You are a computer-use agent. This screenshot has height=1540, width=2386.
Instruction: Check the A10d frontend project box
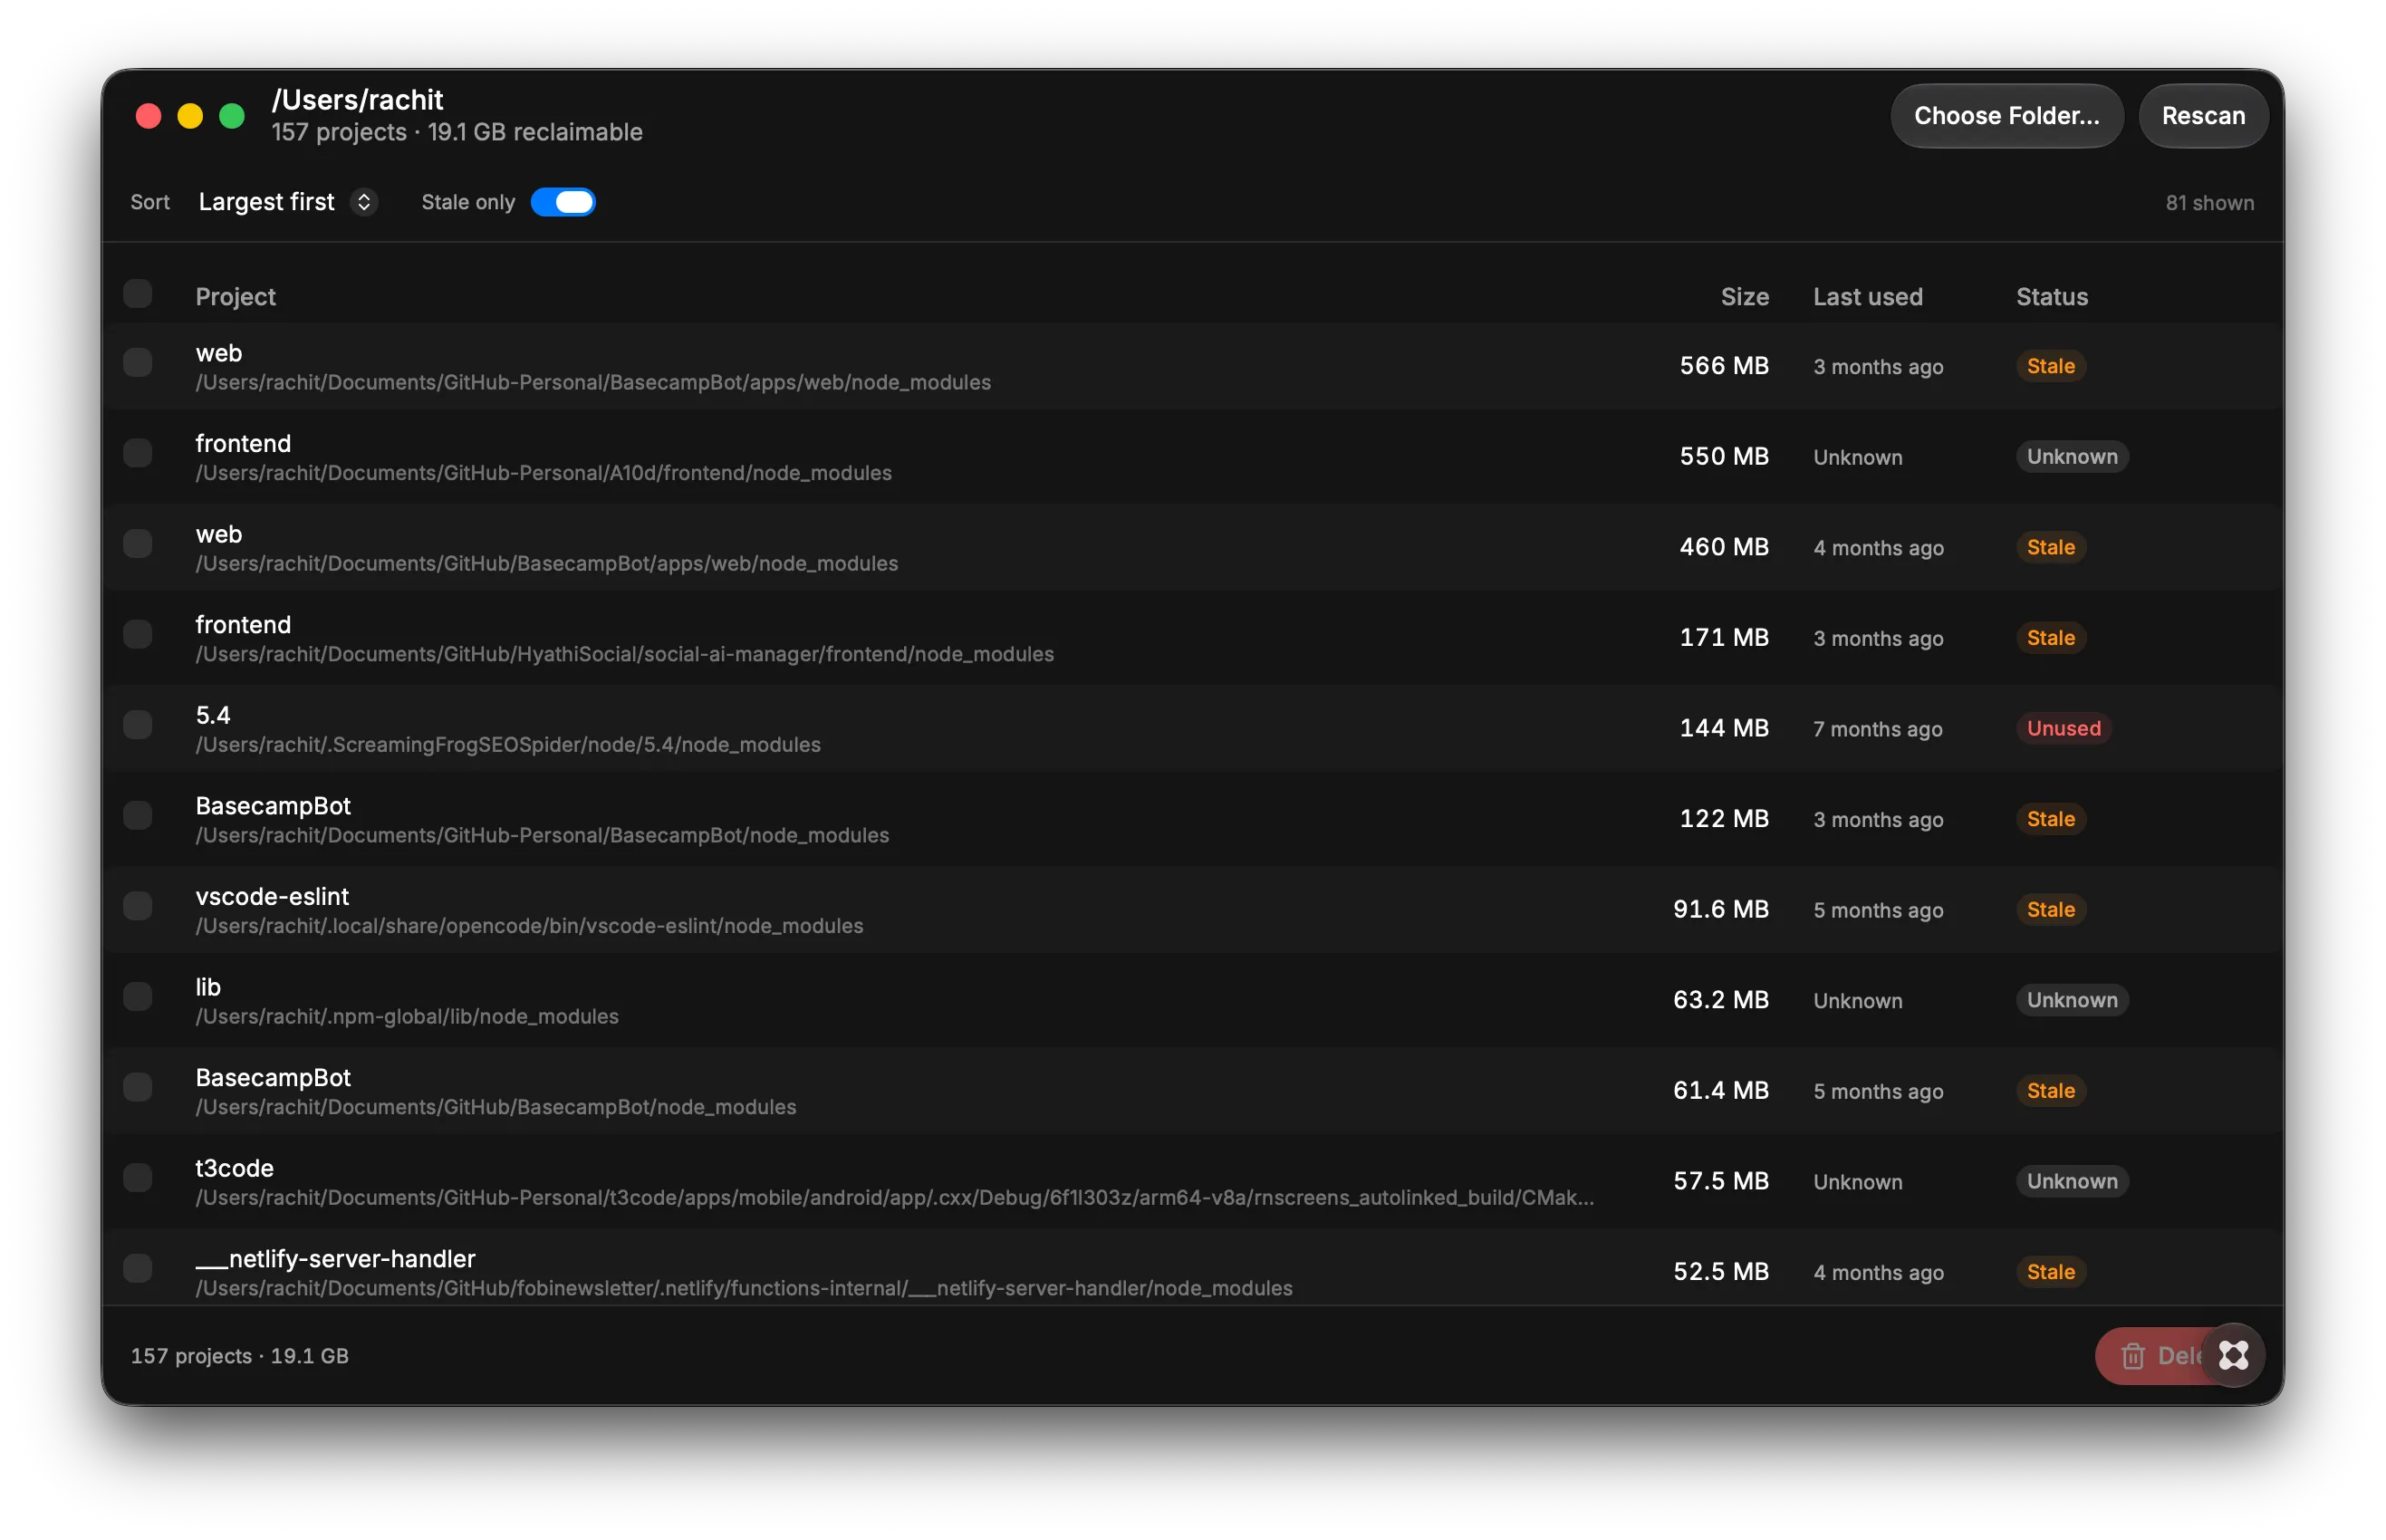coord(138,453)
